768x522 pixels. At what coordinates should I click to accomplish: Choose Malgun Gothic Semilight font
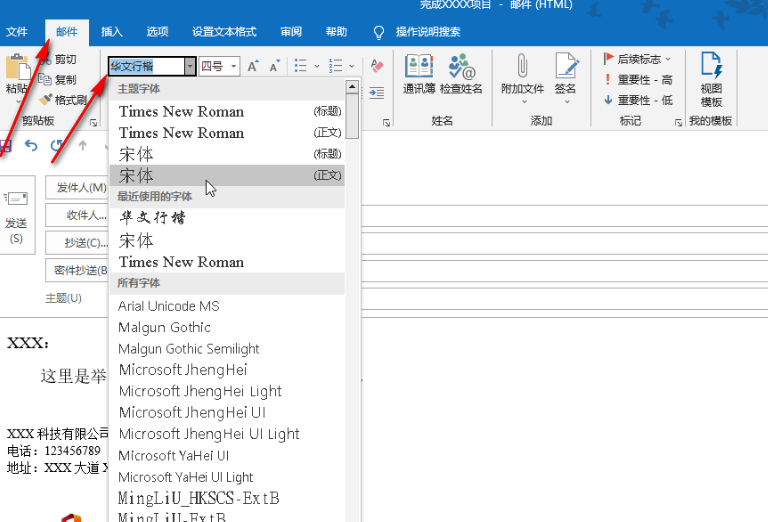click(x=227, y=349)
